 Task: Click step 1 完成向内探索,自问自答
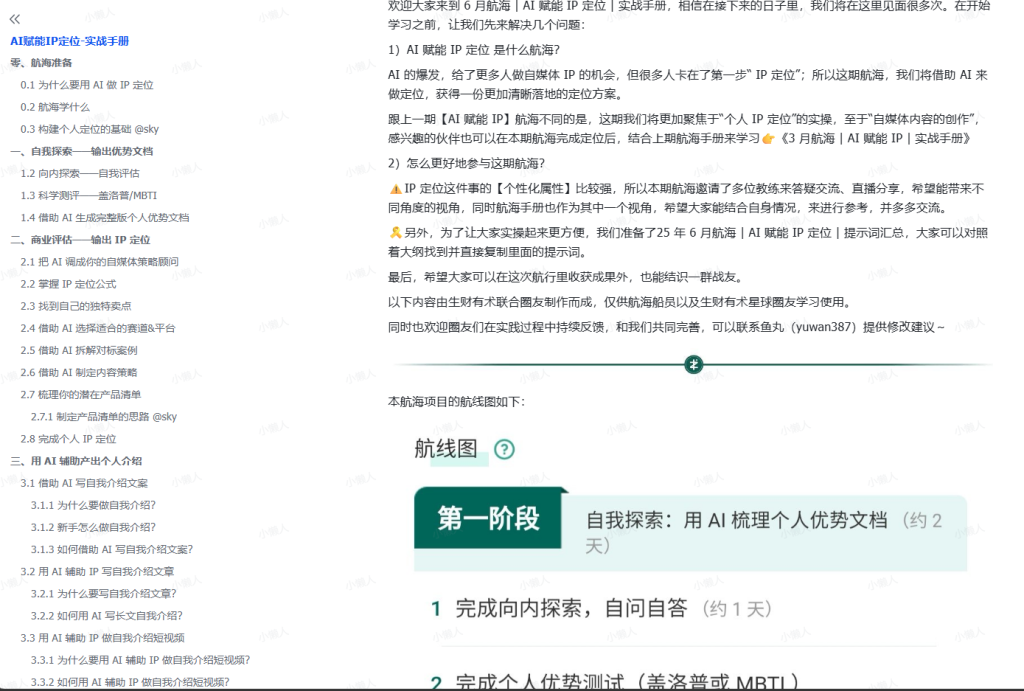(x=571, y=609)
